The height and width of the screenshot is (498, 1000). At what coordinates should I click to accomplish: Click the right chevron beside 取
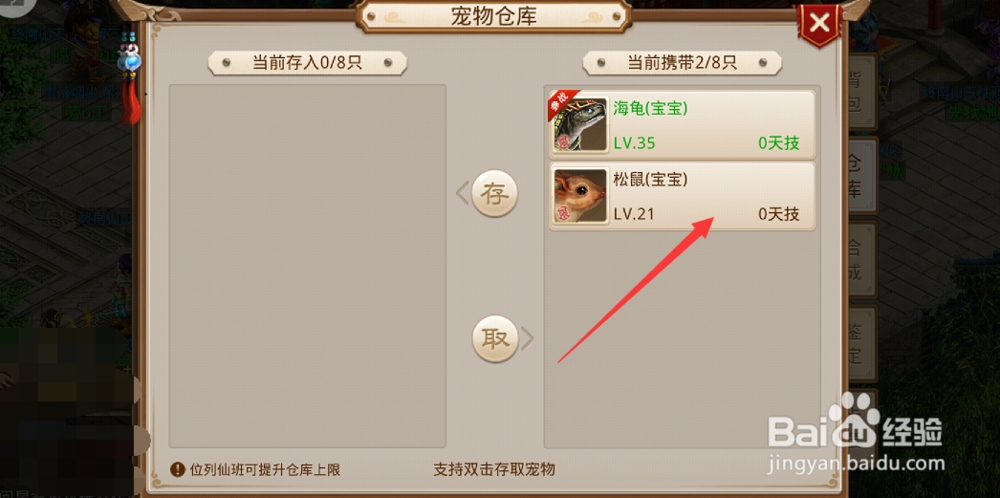point(527,339)
